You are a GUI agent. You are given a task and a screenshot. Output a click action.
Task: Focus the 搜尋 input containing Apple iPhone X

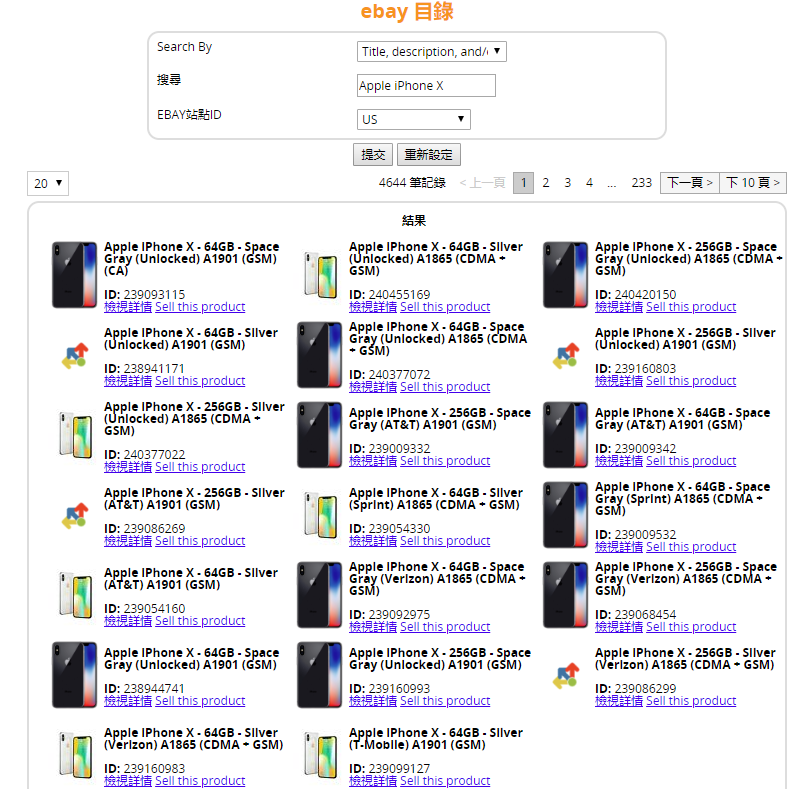pos(427,85)
